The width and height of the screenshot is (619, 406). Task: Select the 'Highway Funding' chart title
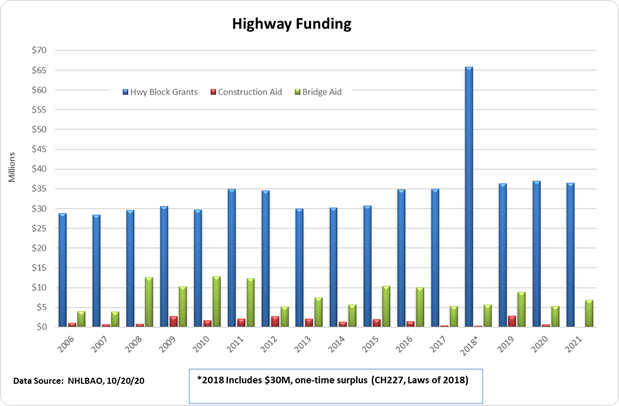coord(291,24)
